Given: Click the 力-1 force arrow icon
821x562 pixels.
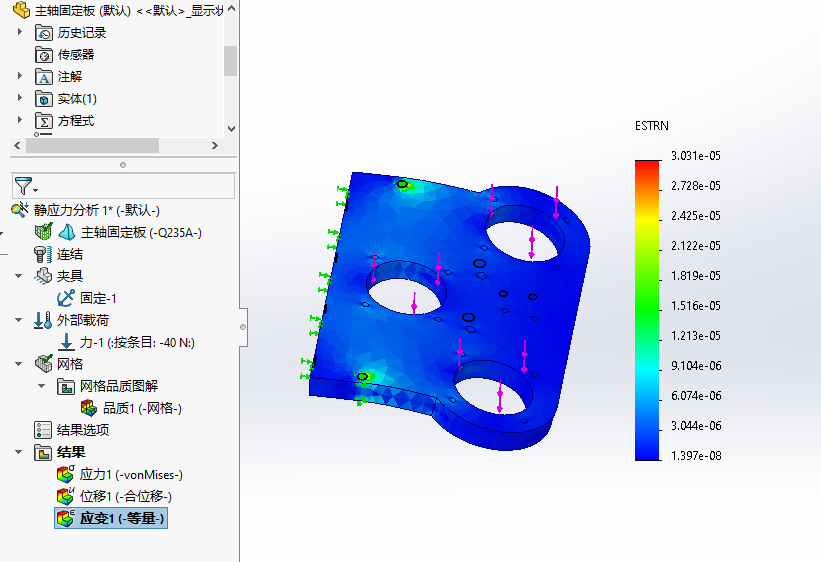Looking at the screenshot, I should pyautogui.click(x=66, y=342).
